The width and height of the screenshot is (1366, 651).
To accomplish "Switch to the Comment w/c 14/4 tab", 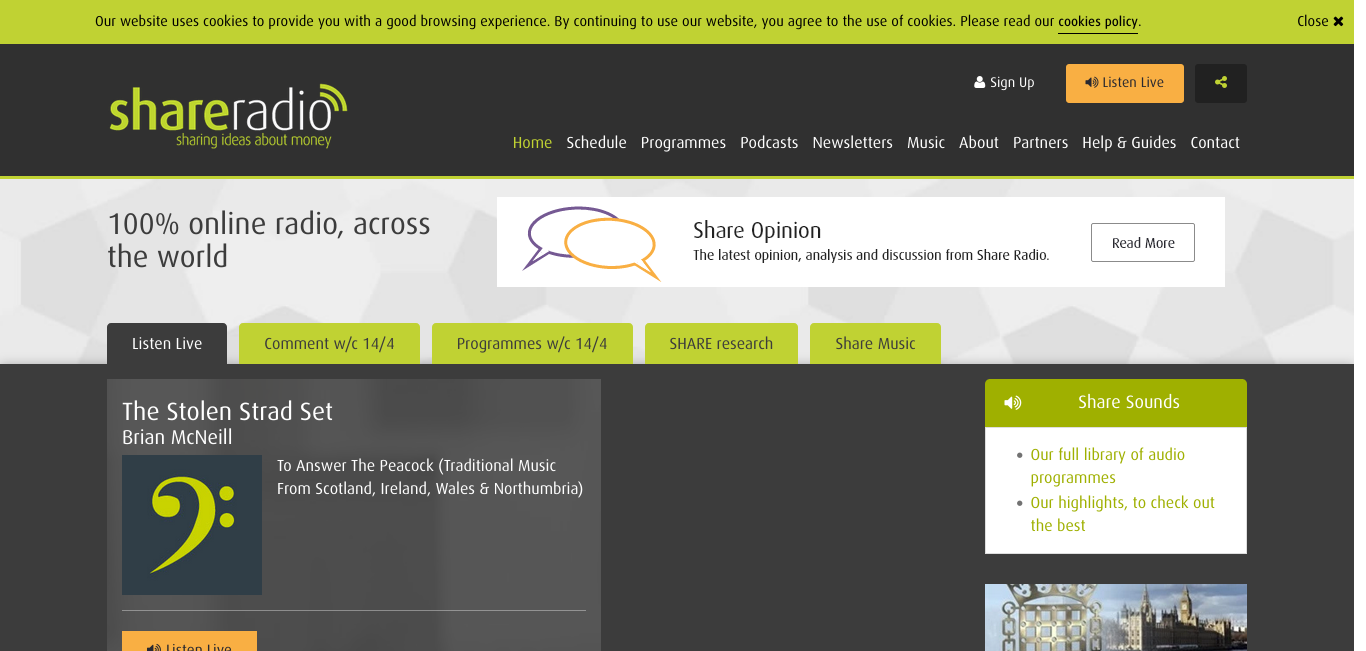I will tap(329, 344).
